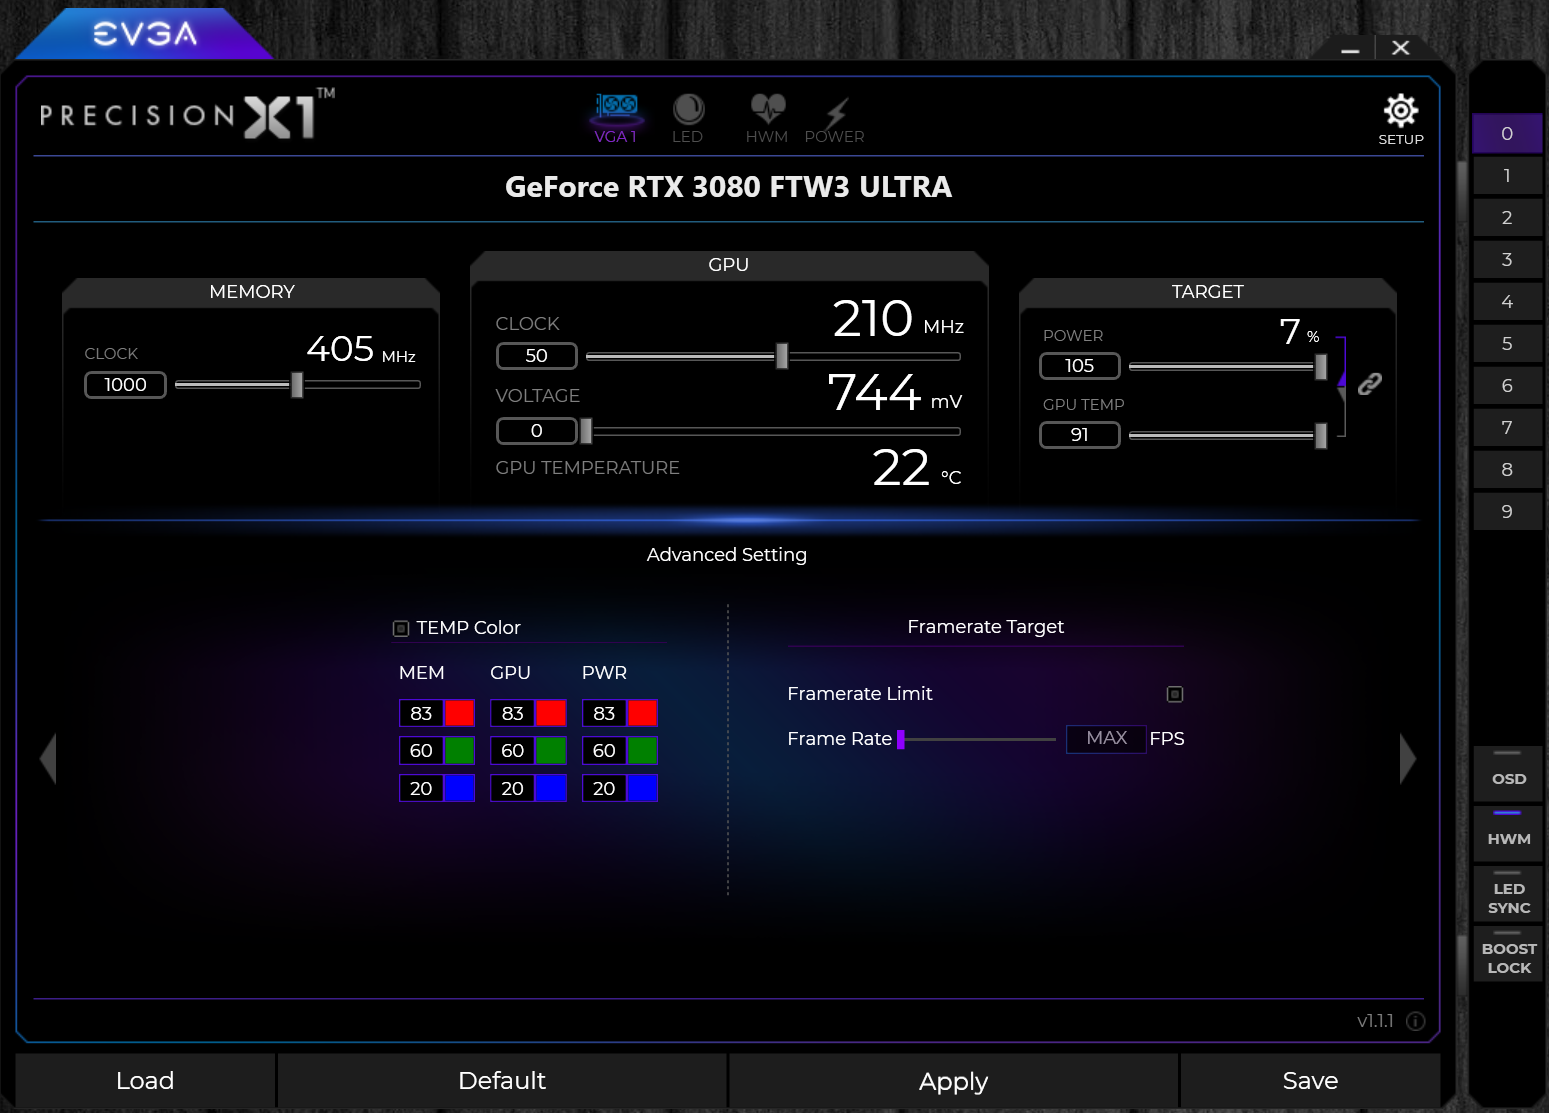This screenshot has width=1549, height=1113.
Task: Click the MEM high temp field showing 83
Action: [421, 713]
